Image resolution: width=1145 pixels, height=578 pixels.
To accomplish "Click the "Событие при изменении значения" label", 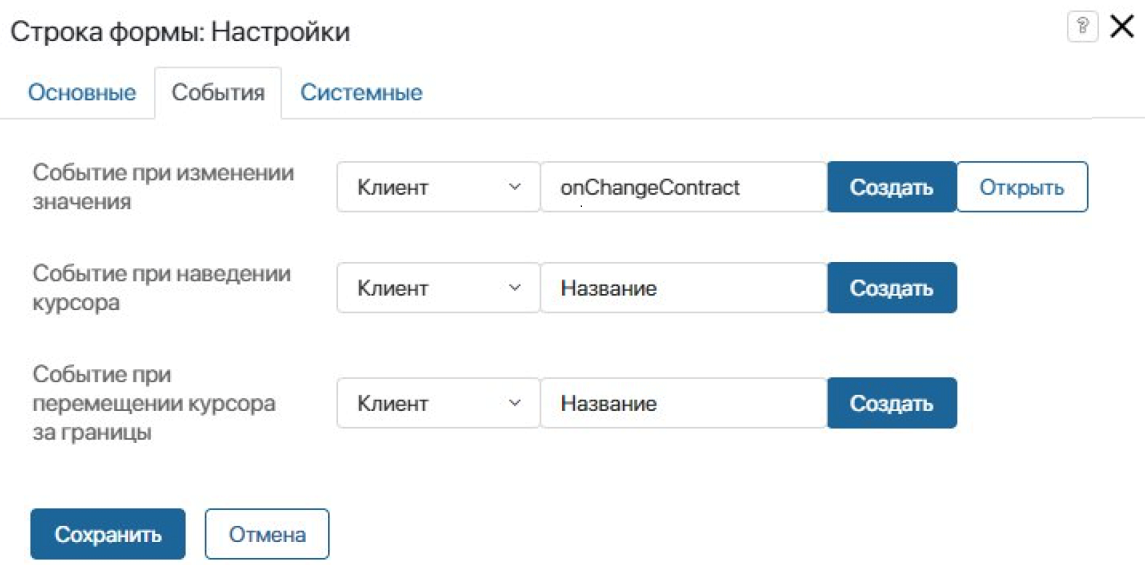I will (163, 187).
